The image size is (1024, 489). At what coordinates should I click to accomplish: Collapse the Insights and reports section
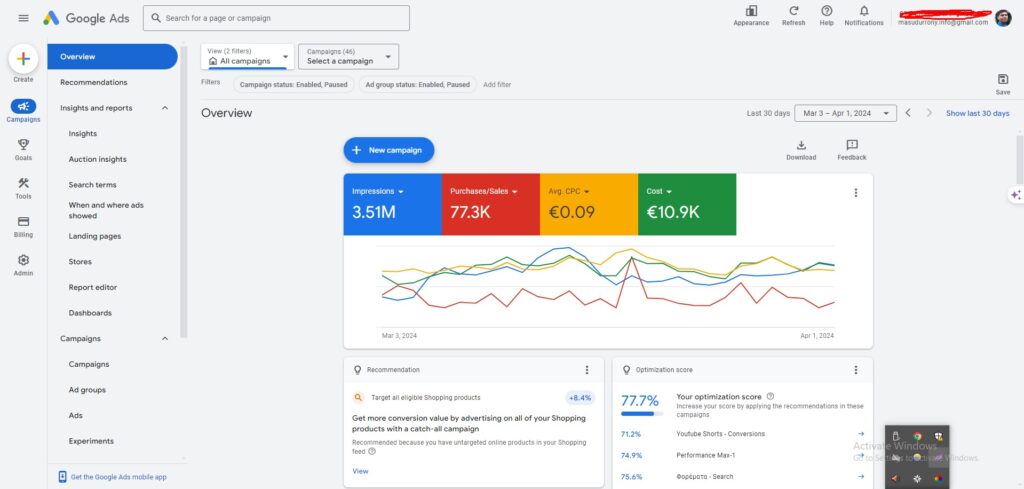[x=165, y=108]
